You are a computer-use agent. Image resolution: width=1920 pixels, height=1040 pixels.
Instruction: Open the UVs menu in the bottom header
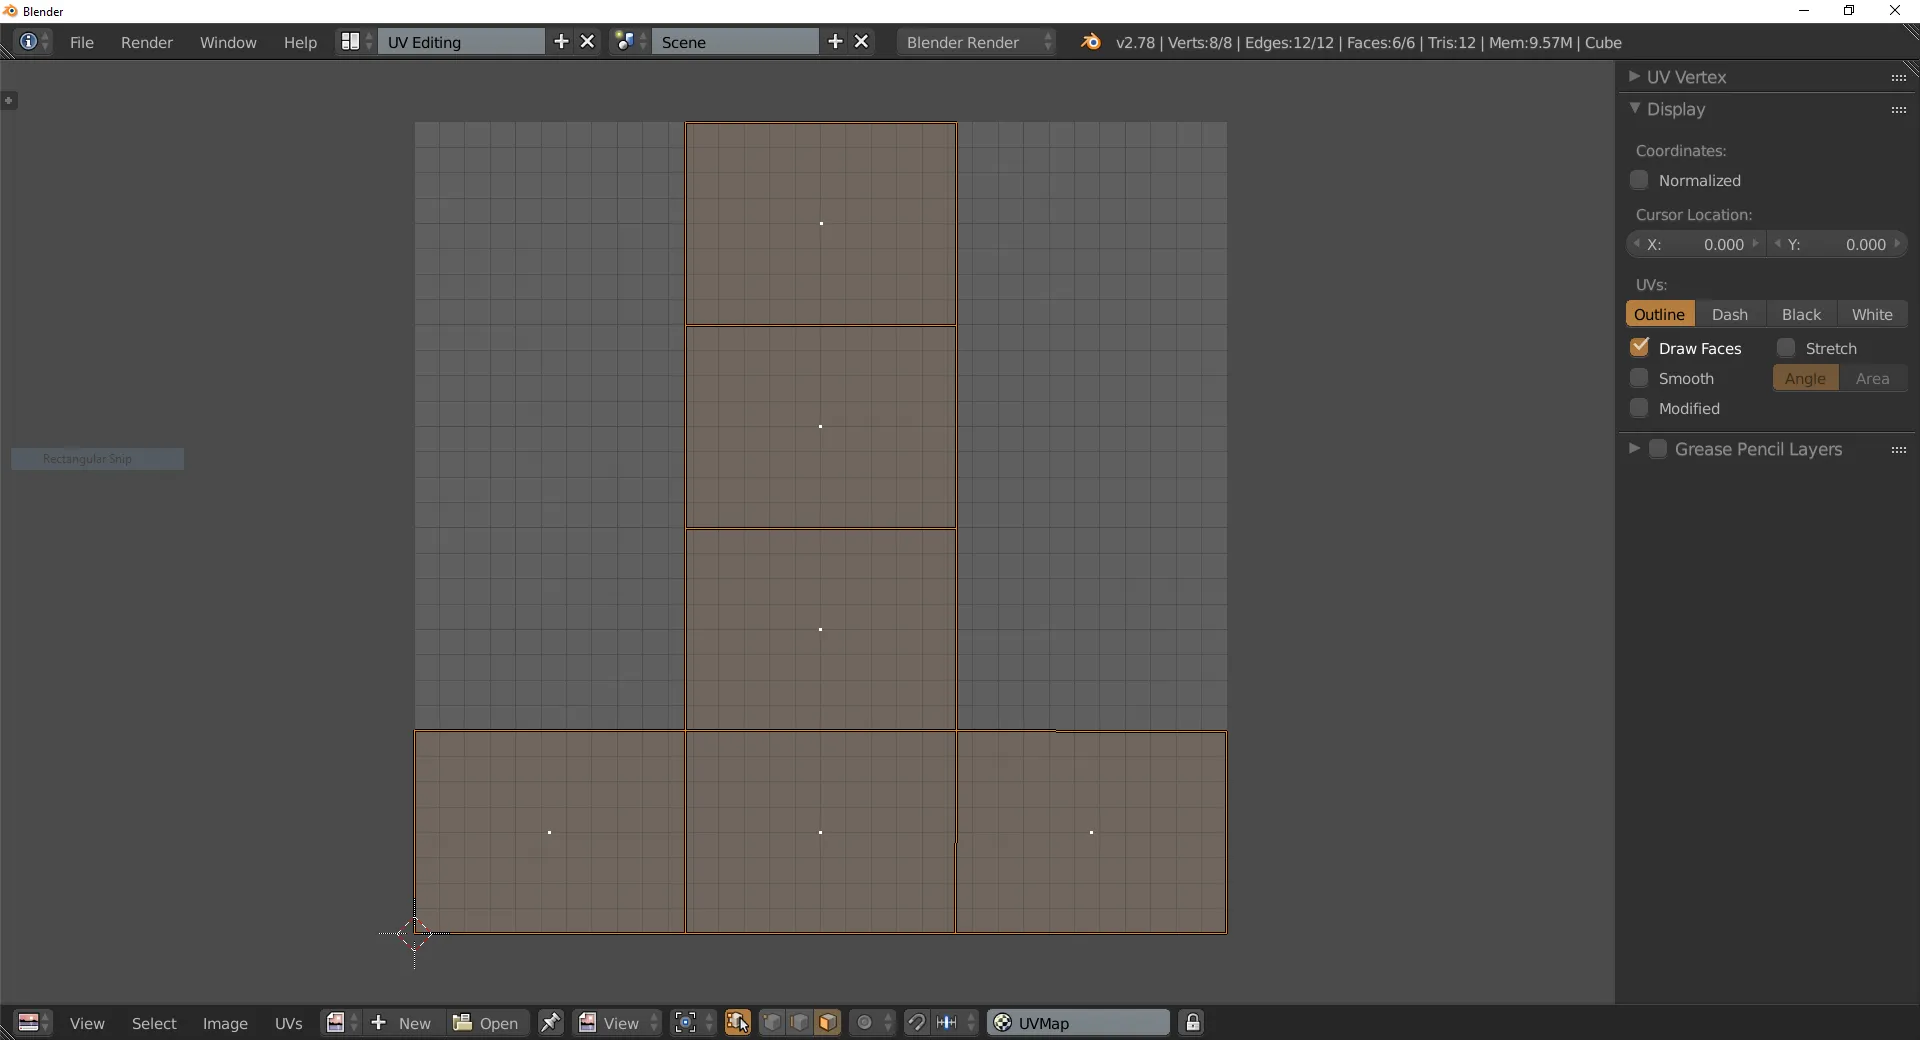288,1023
